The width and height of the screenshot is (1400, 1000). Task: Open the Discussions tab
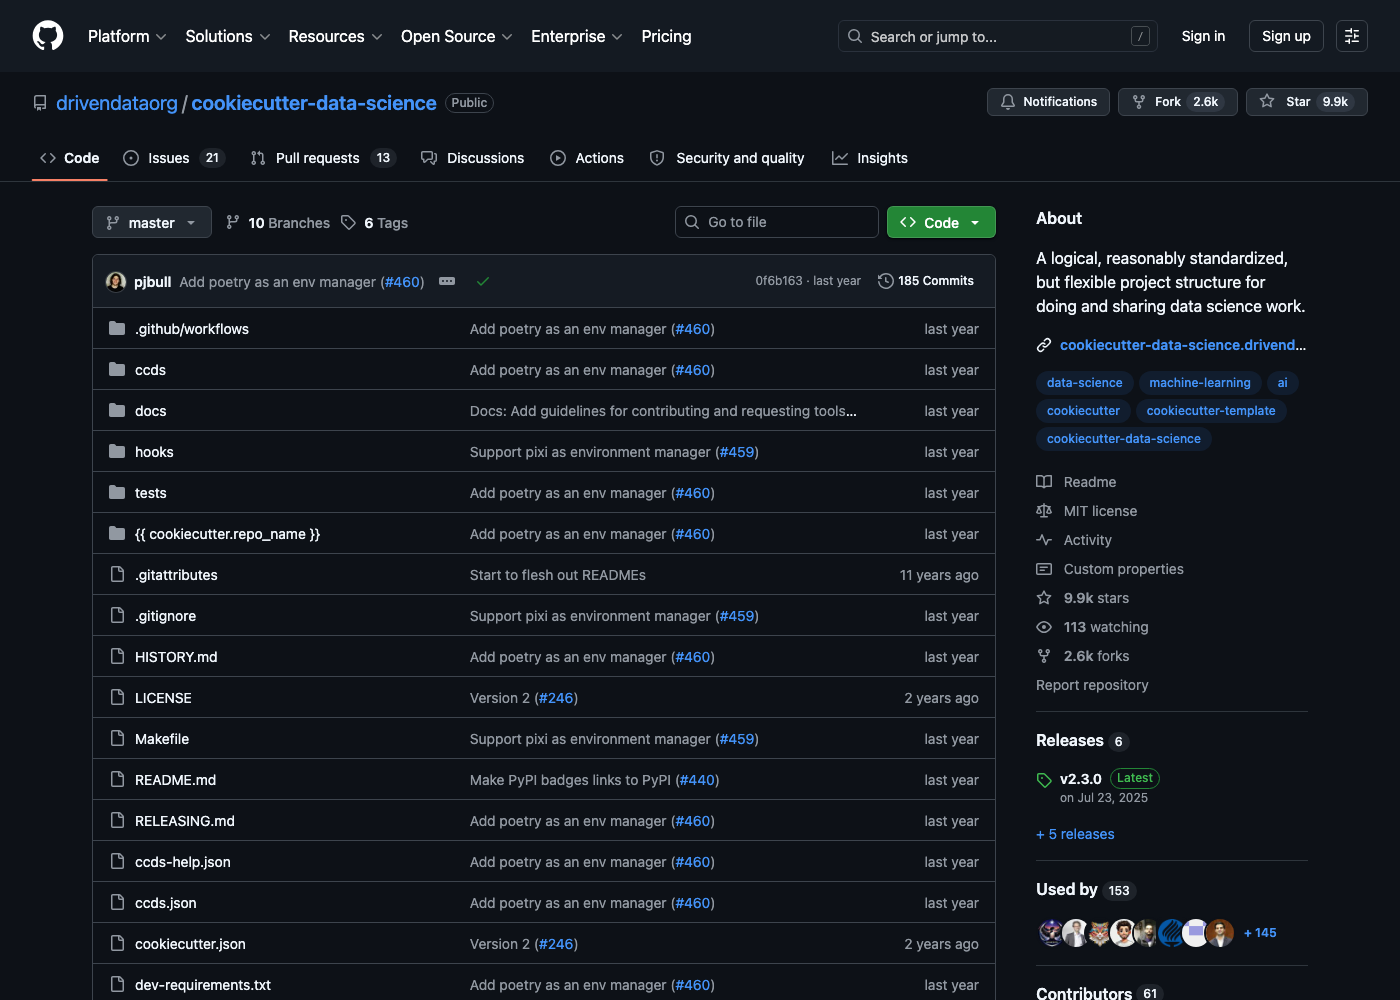473,158
